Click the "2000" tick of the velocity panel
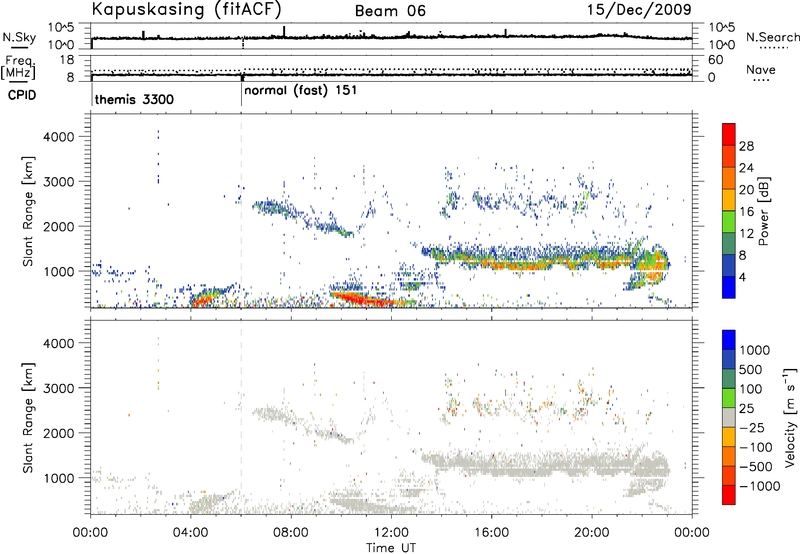The height and width of the screenshot is (554, 800). [x=58, y=433]
